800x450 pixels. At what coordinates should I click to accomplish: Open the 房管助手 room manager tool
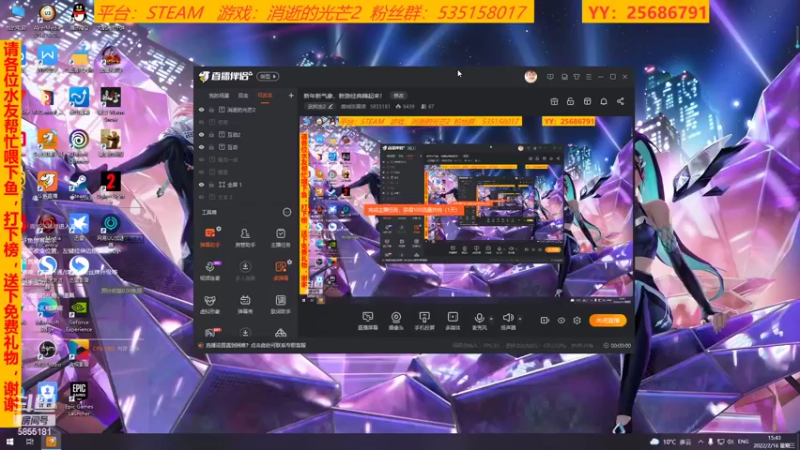(245, 237)
